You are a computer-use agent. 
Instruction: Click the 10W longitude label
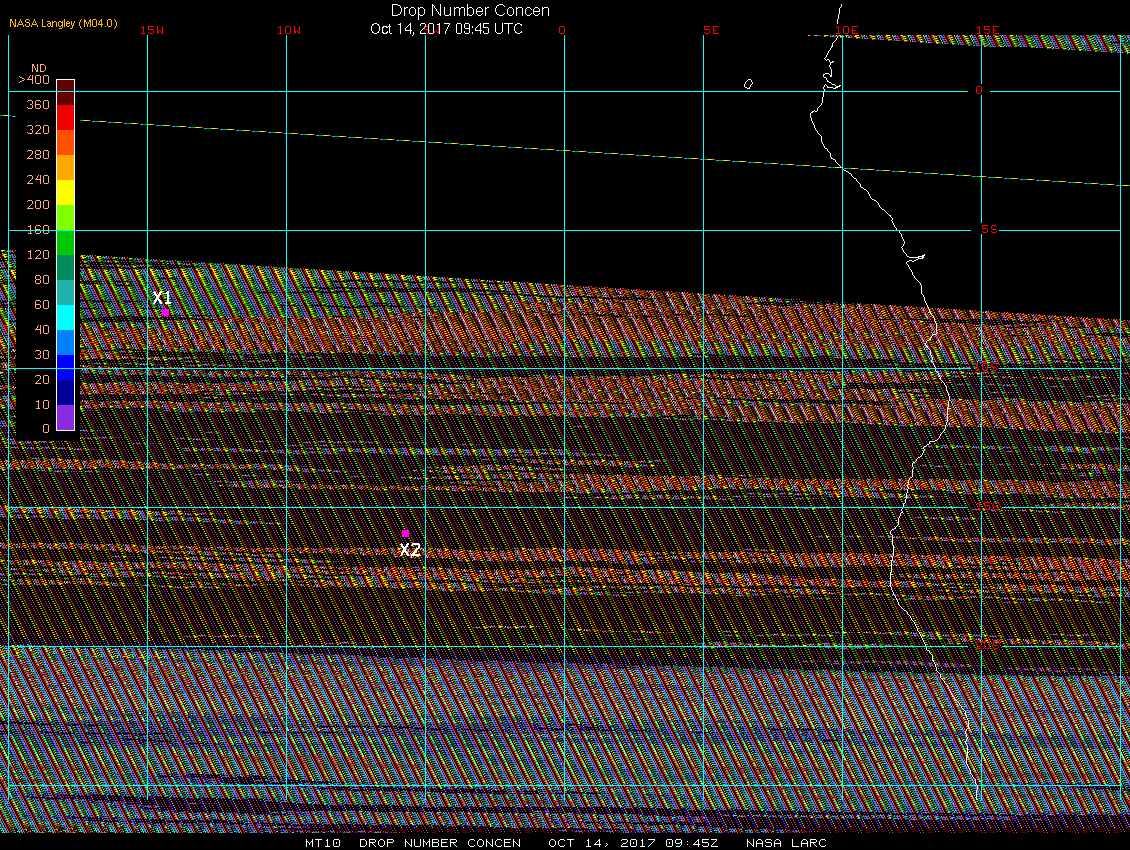[x=288, y=30]
